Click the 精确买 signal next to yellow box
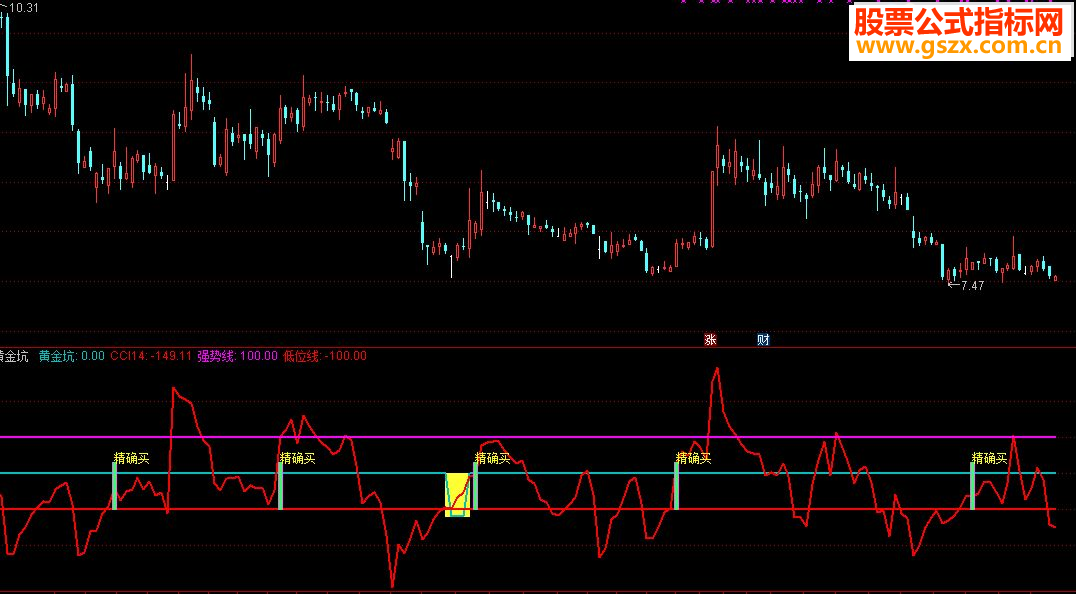The image size is (1076, 594). coord(493,458)
